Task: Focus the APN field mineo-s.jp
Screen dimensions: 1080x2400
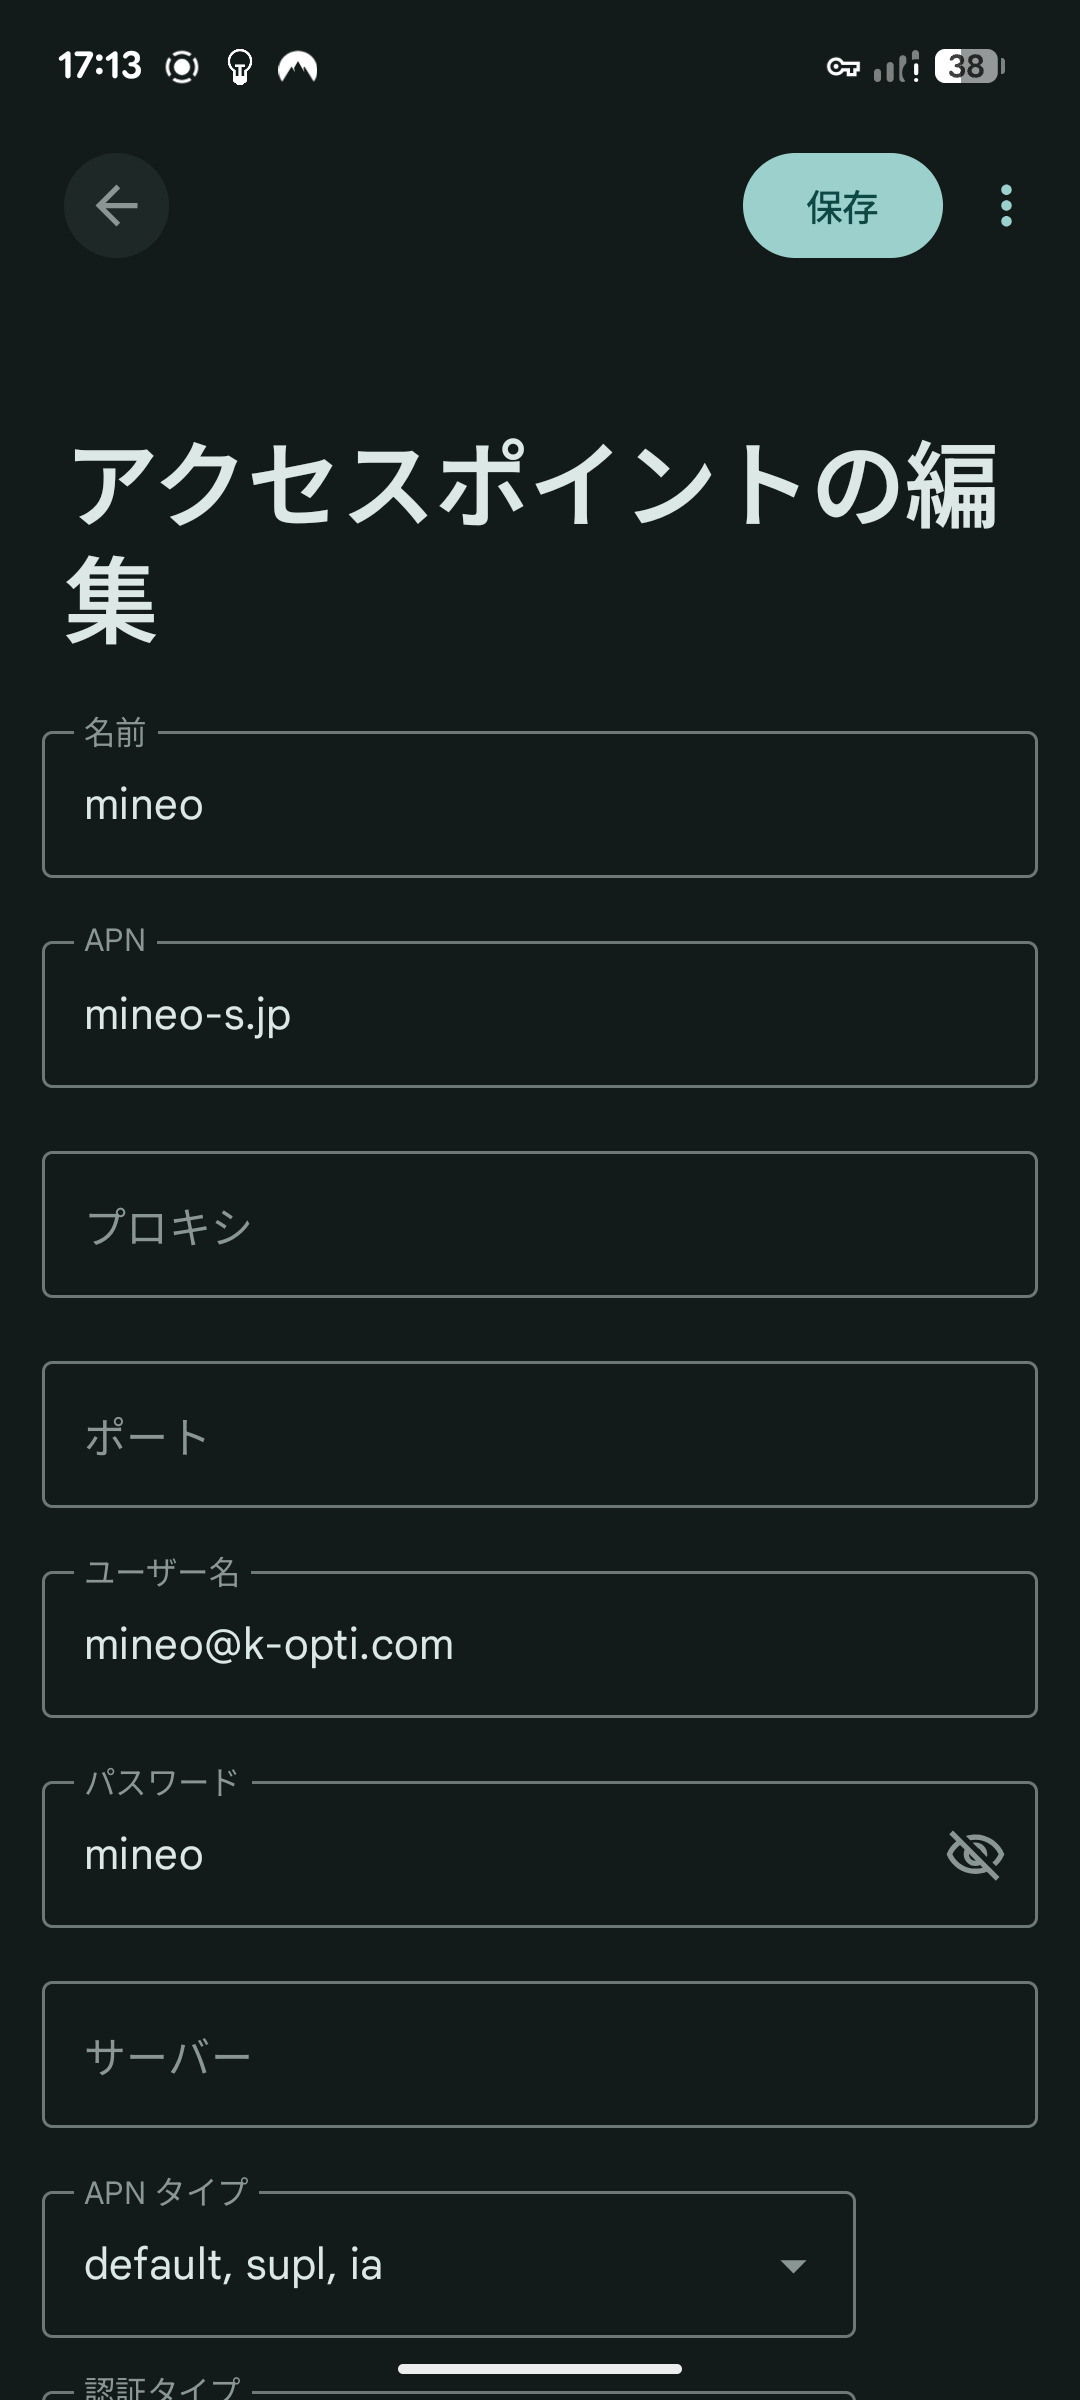Action: [540, 1015]
